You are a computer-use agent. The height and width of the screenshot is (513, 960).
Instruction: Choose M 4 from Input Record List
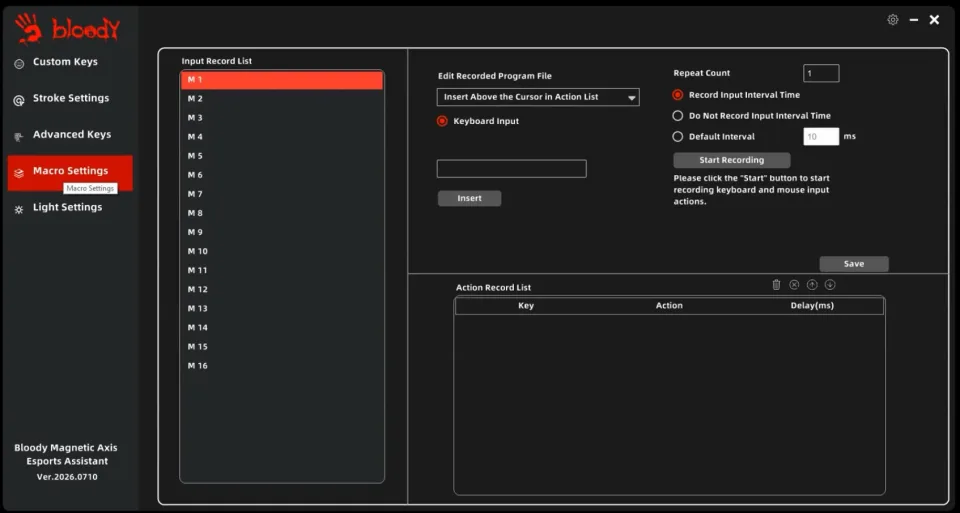point(282,137)
